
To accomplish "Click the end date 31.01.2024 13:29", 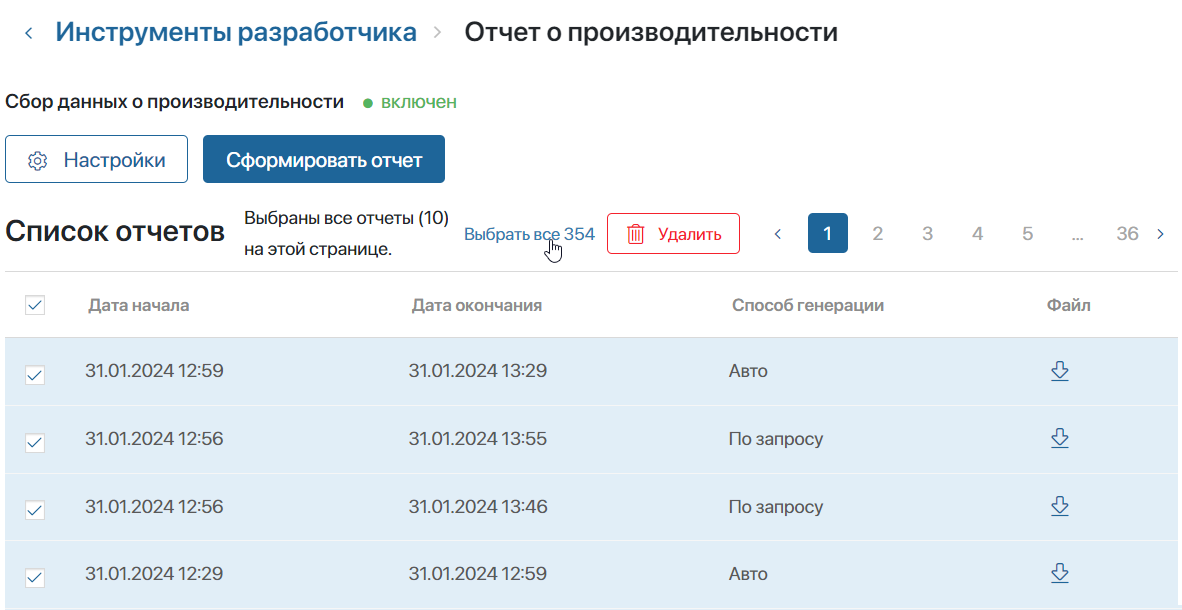I will pos(478,371).
